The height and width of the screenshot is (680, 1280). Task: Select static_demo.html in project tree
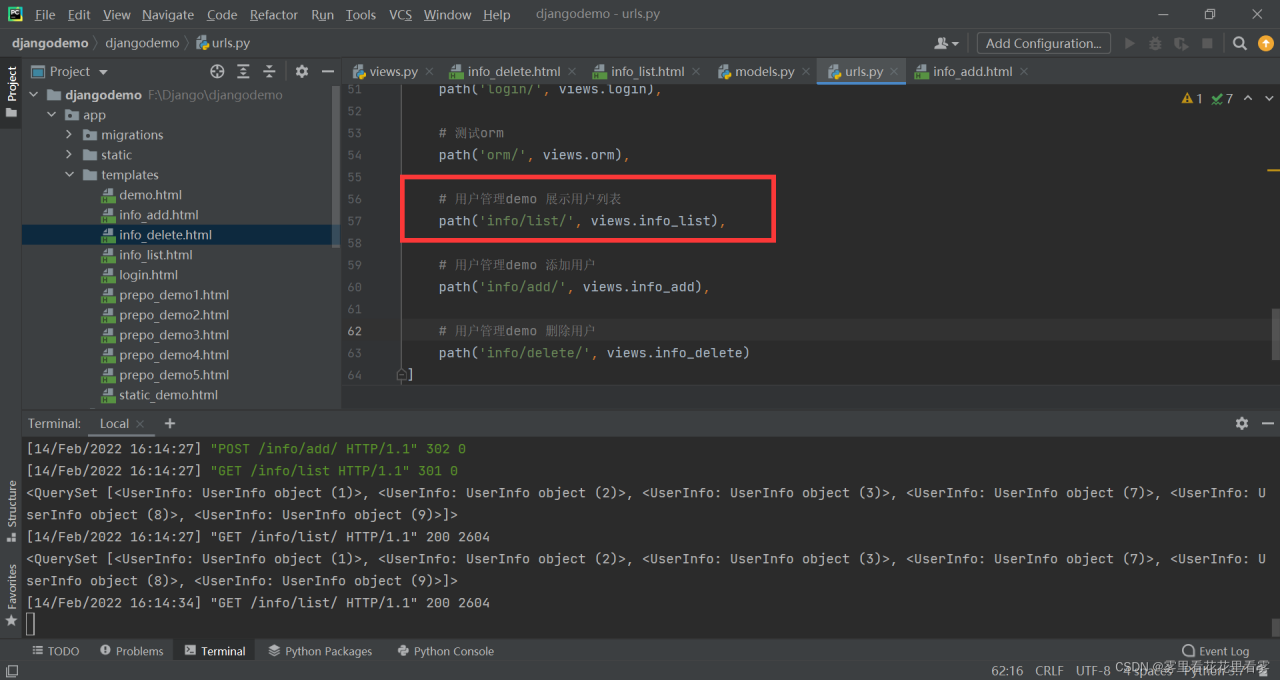tap(168, 395)
